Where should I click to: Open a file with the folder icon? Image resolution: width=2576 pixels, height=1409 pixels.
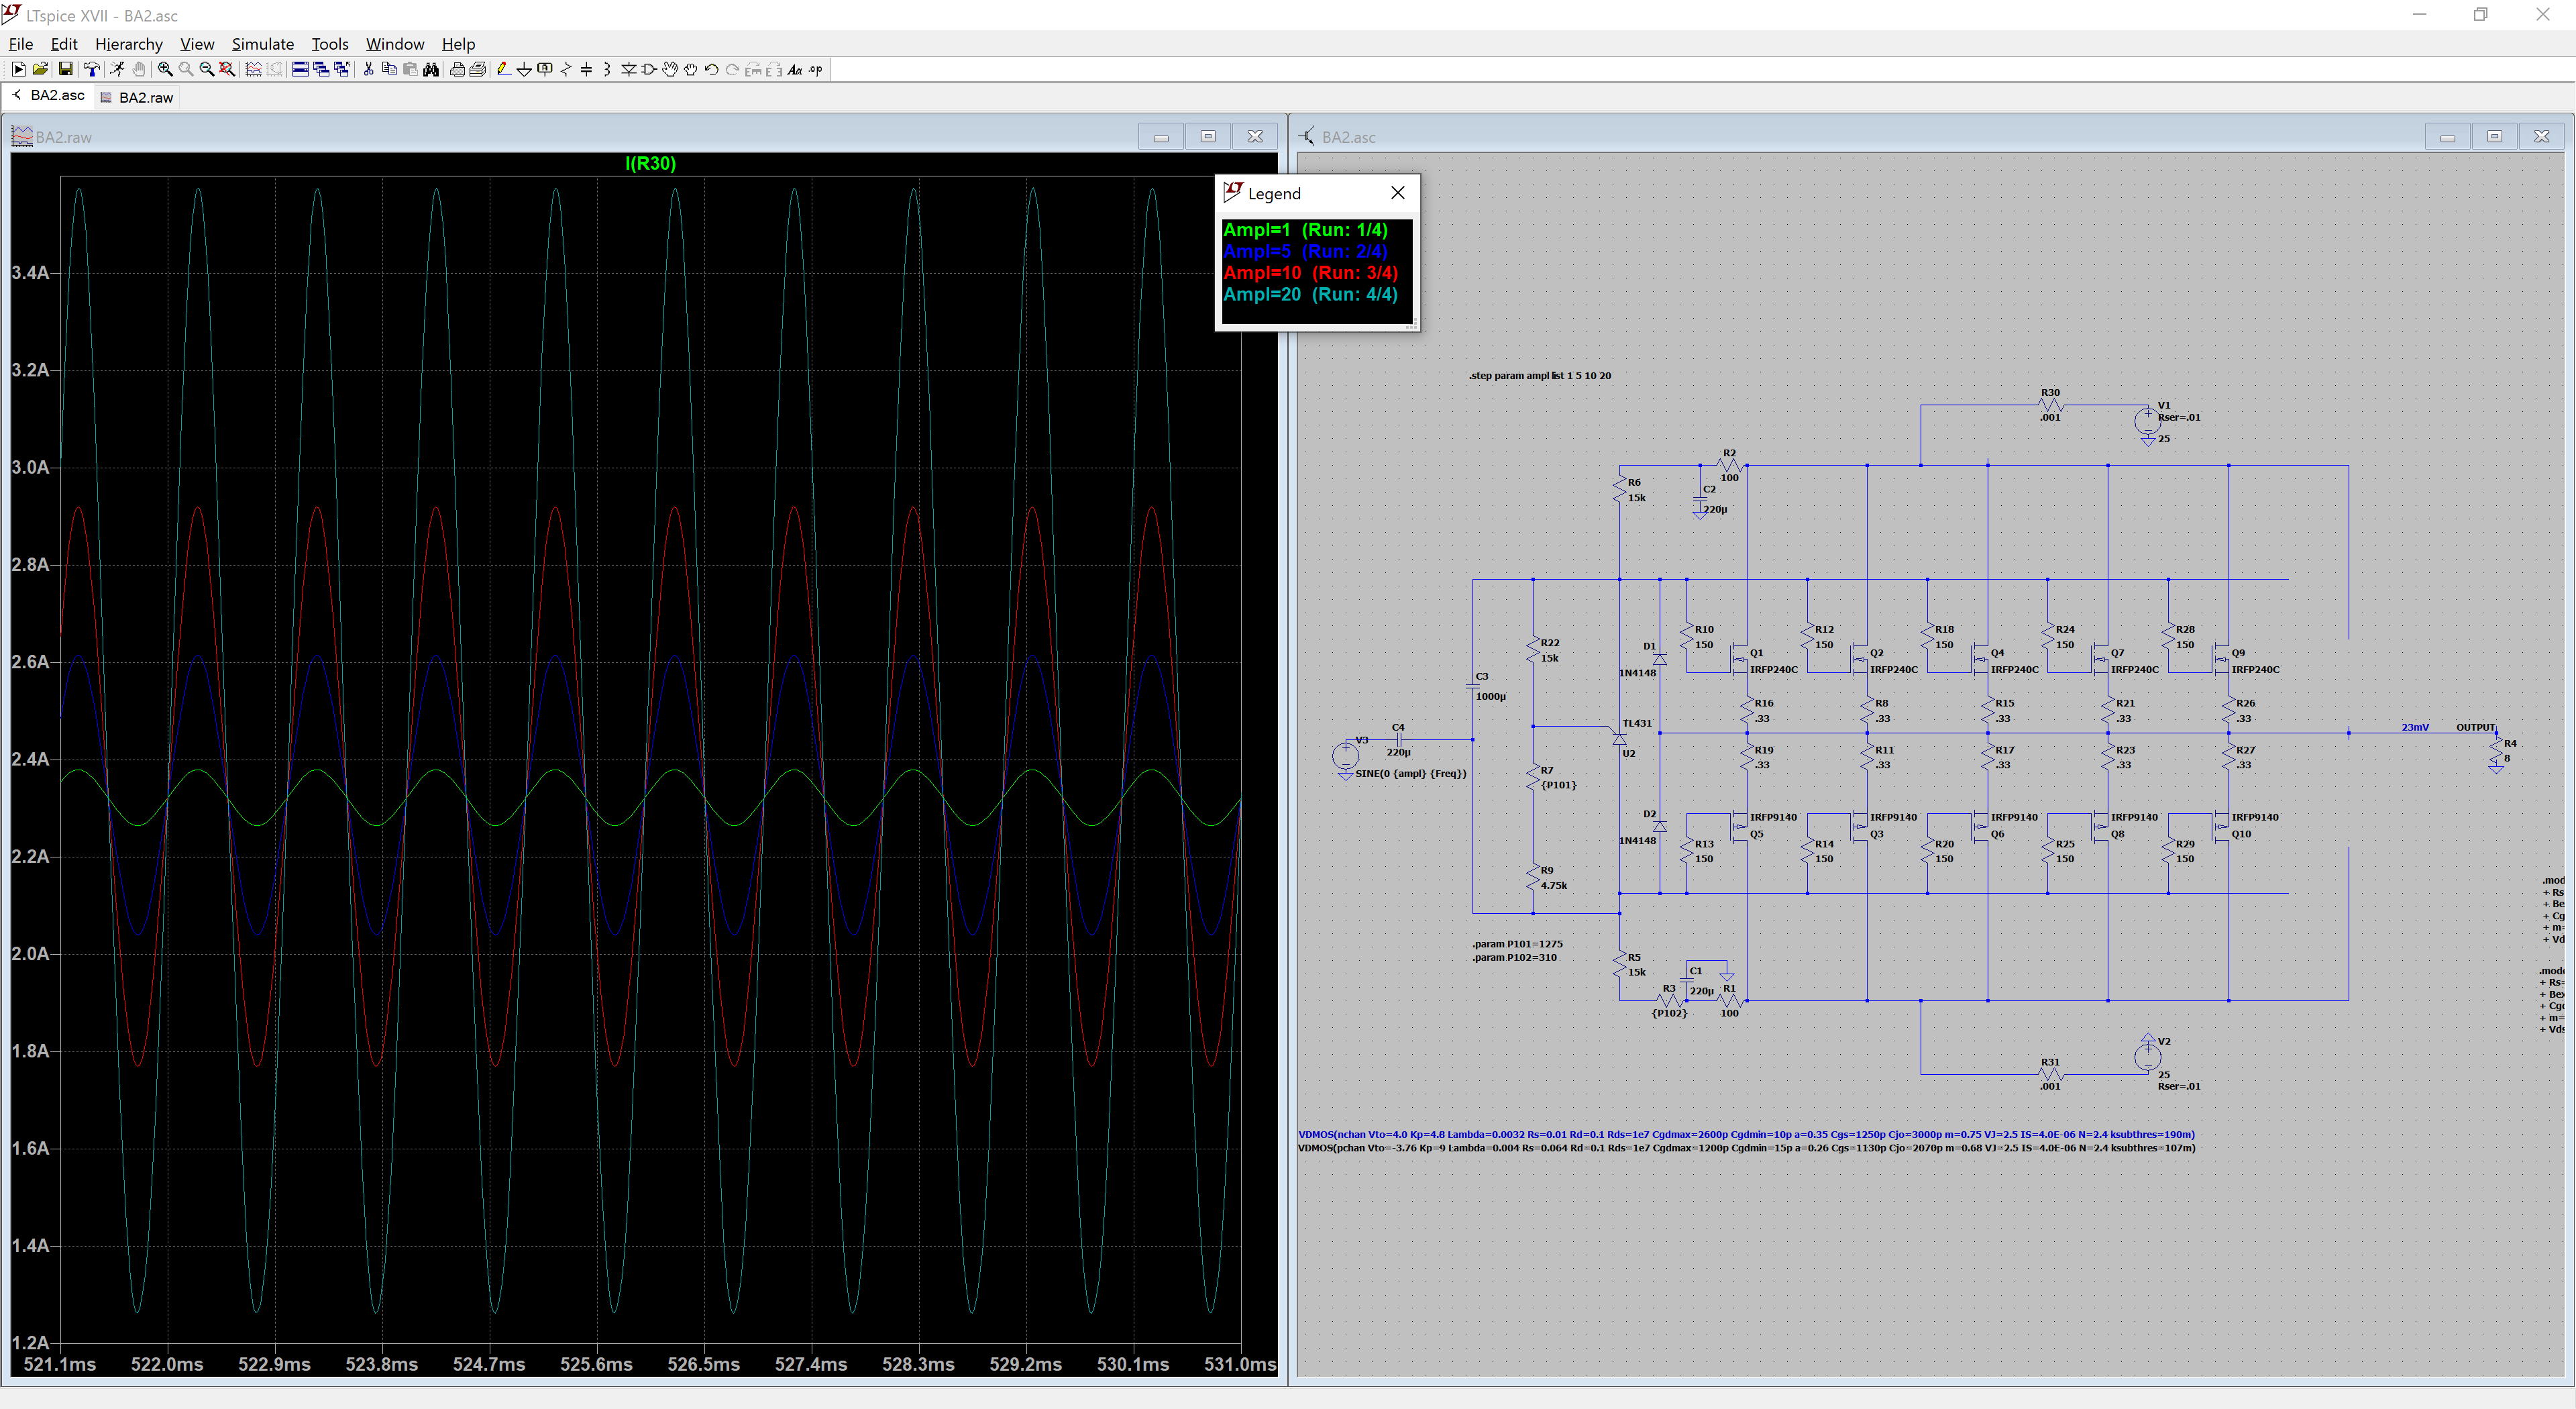click(x=40, y=69)
